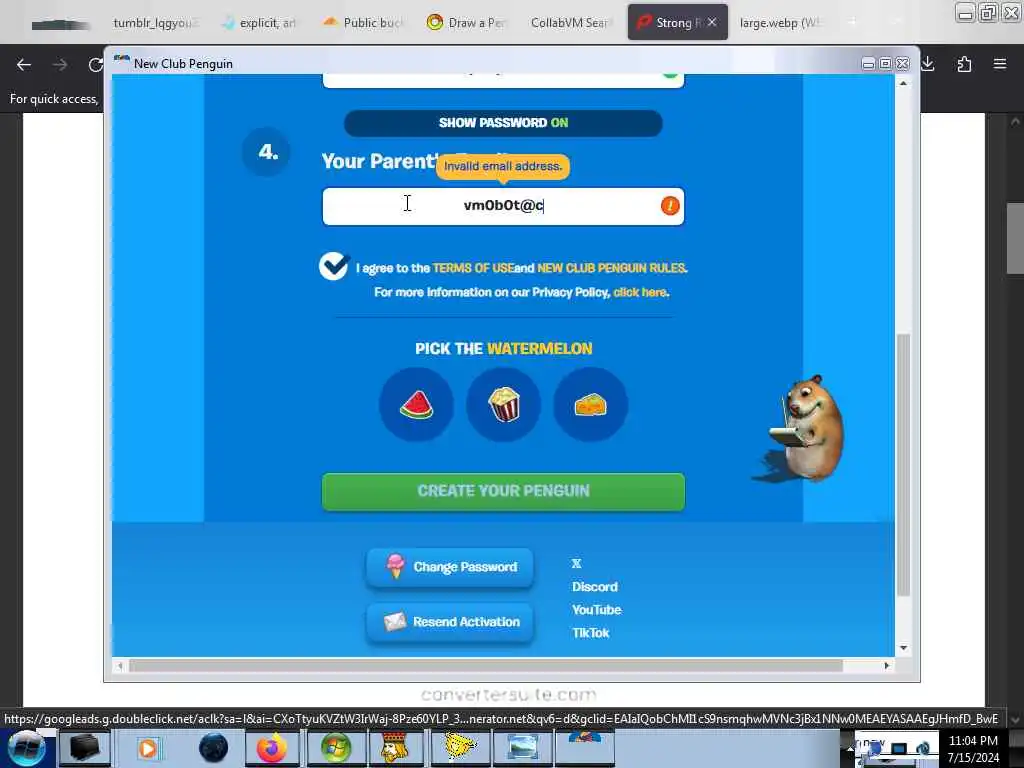Switch to the tumblr tab
The height and width of the screenshot is (768, 1024).
154,23
